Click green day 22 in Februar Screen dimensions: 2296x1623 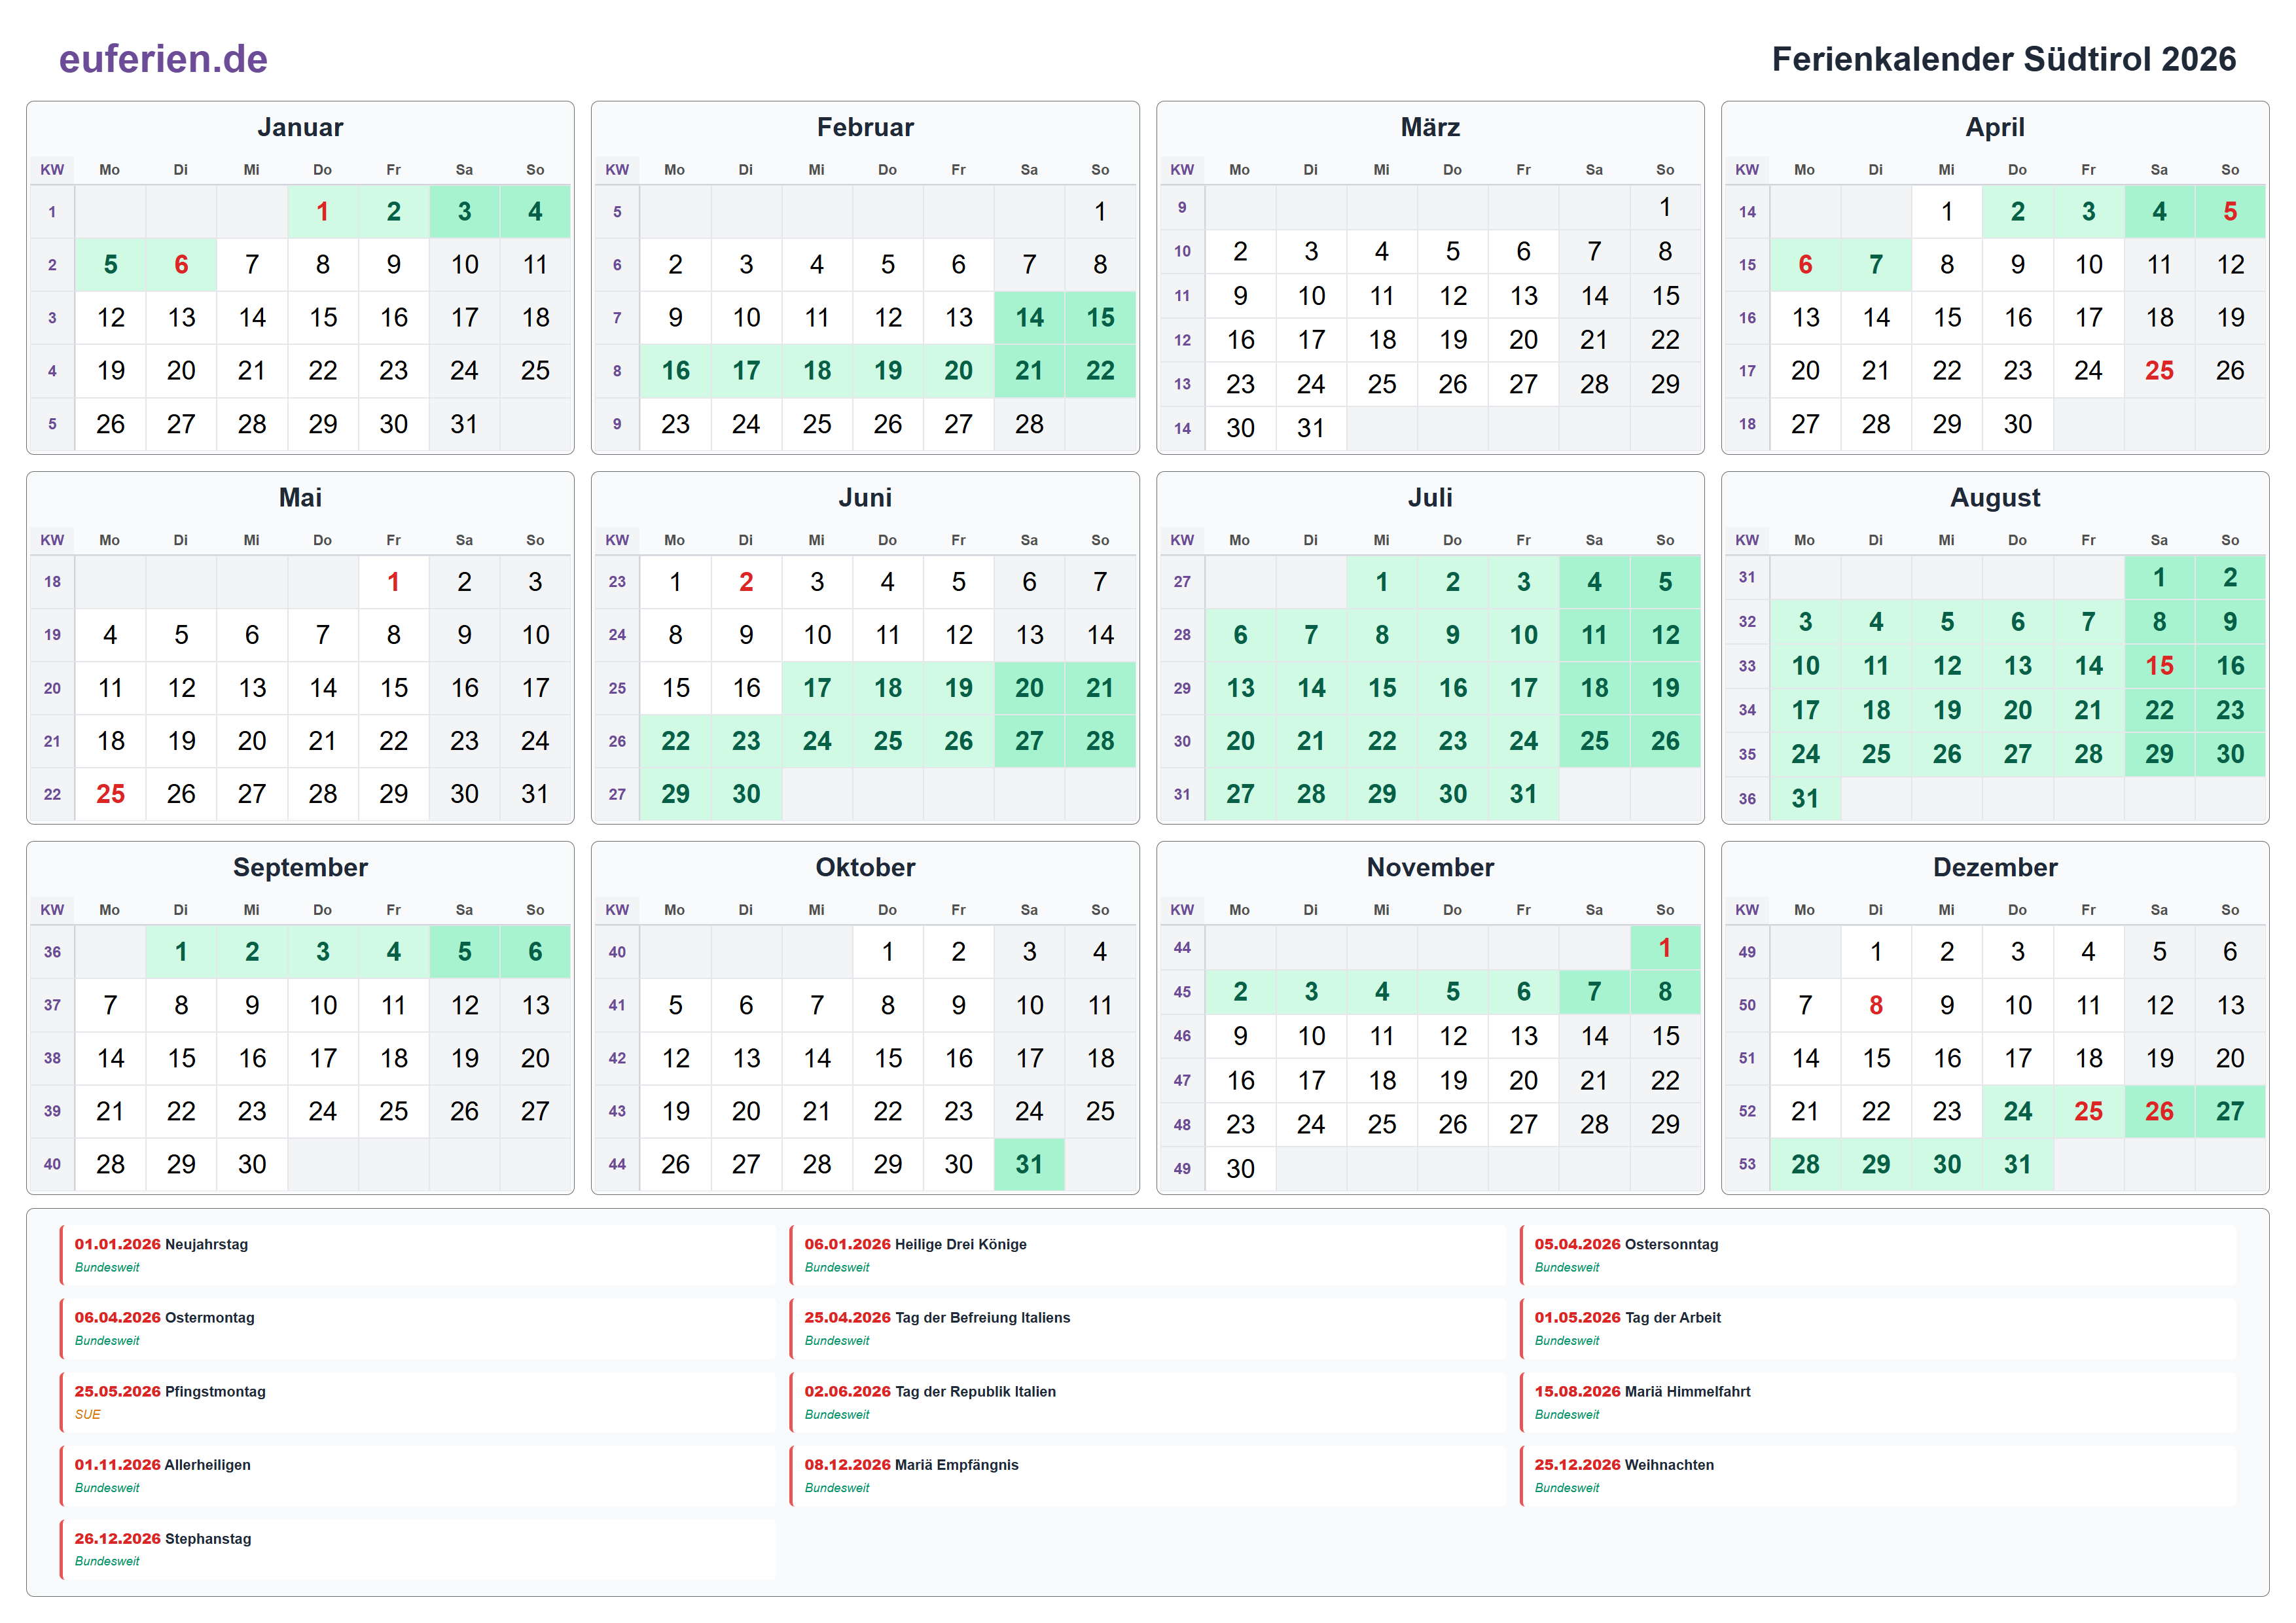tap(1100, 370)
